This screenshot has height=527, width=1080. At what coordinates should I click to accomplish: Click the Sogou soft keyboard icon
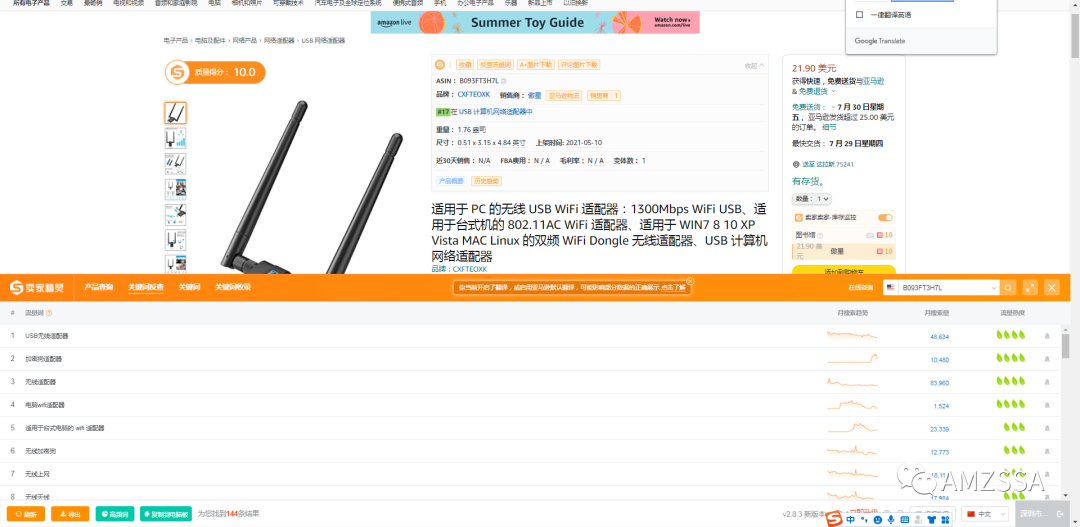[904, 519]
